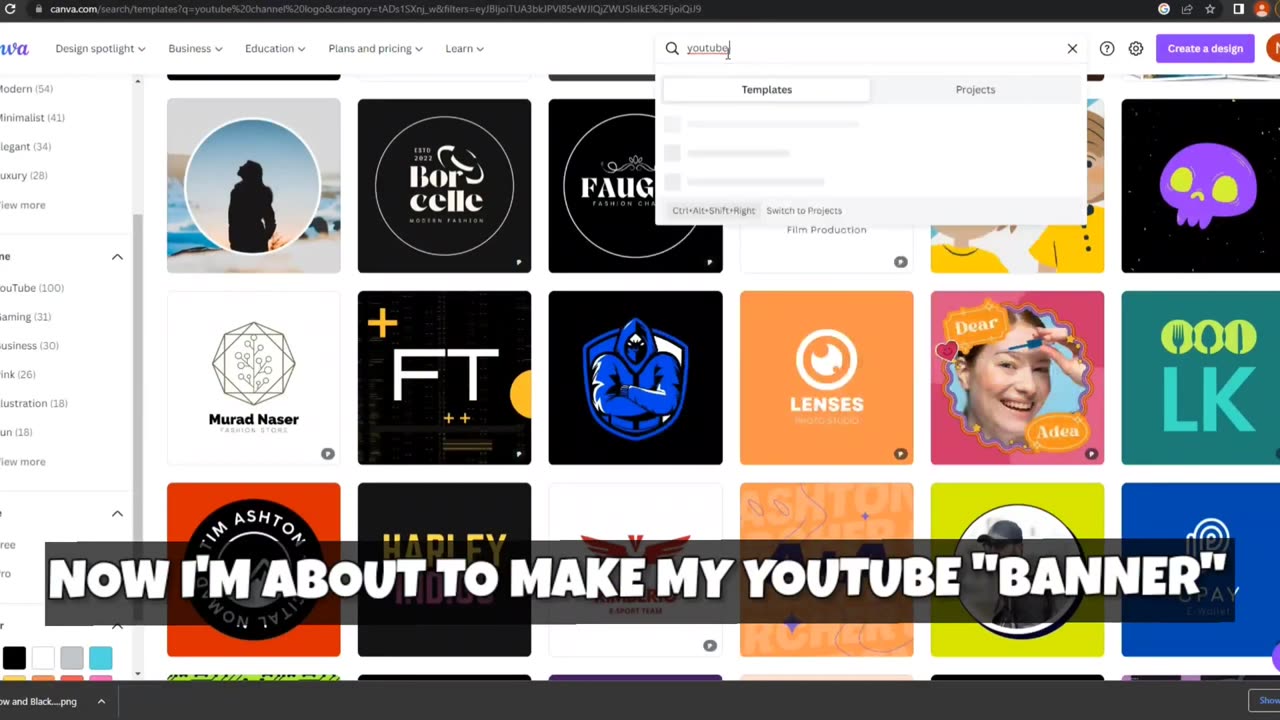This screenshot has height=720, width=1280.
Task: Open the blue hooded mascot template
Action: tap(635, 378)
